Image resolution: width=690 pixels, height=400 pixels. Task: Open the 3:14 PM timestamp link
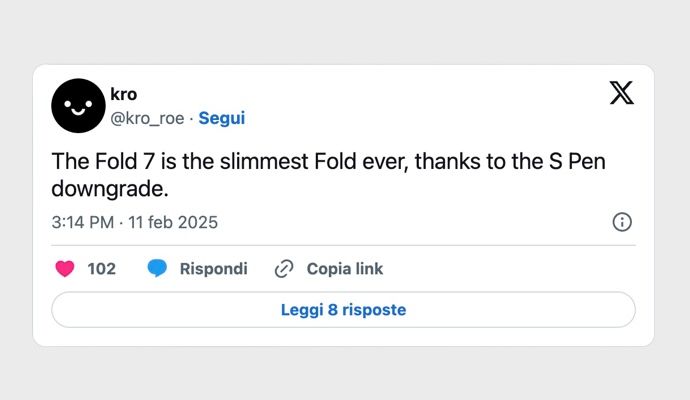point(83,222)
